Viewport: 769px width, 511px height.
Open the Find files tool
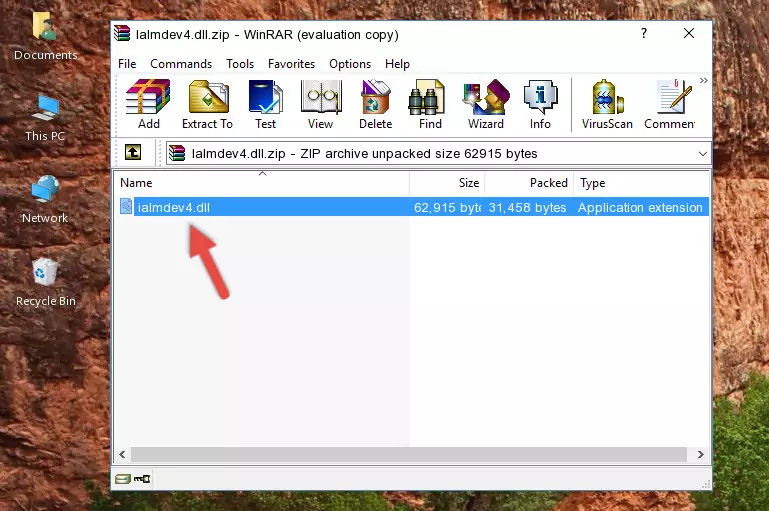coord(430,104)
